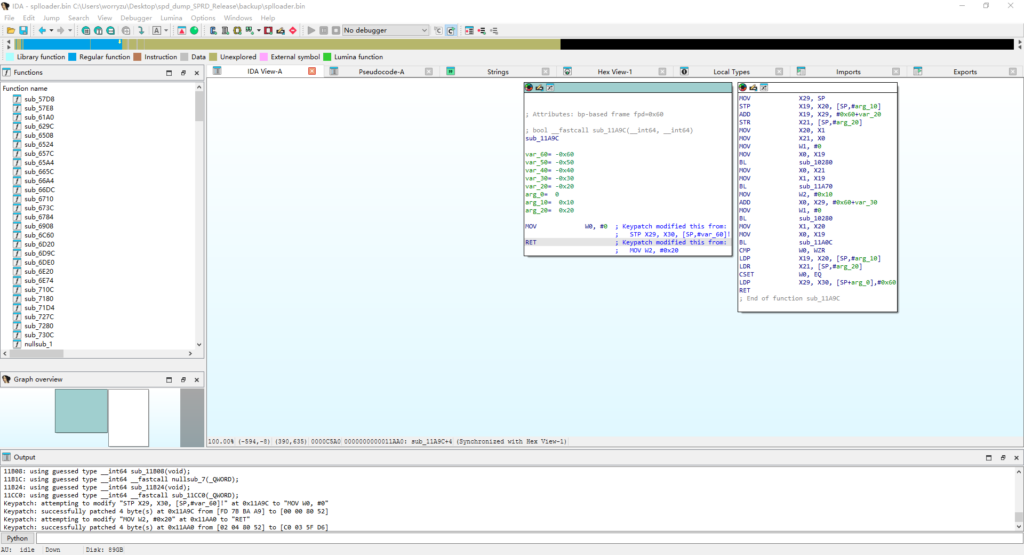
Task: Click 'BL sub_11A70' instruction in right node
Action: (x=787, y=186)
